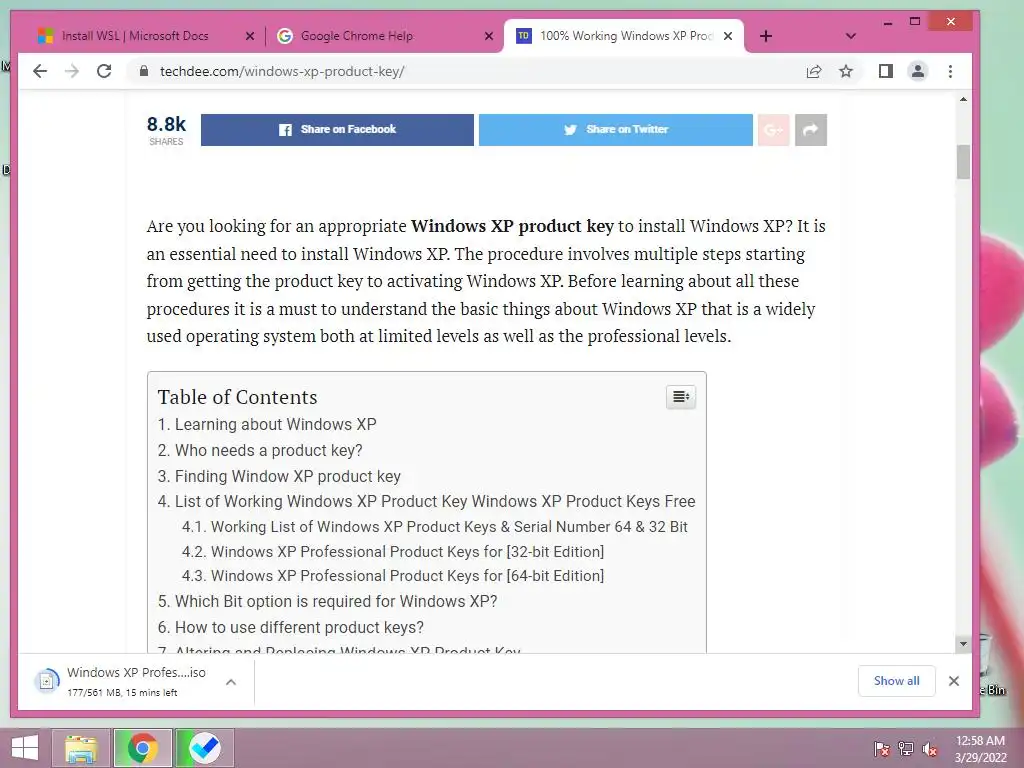Expand download options chevron for the iso
The image size is (1024, 768).
(x=231, y=682)
